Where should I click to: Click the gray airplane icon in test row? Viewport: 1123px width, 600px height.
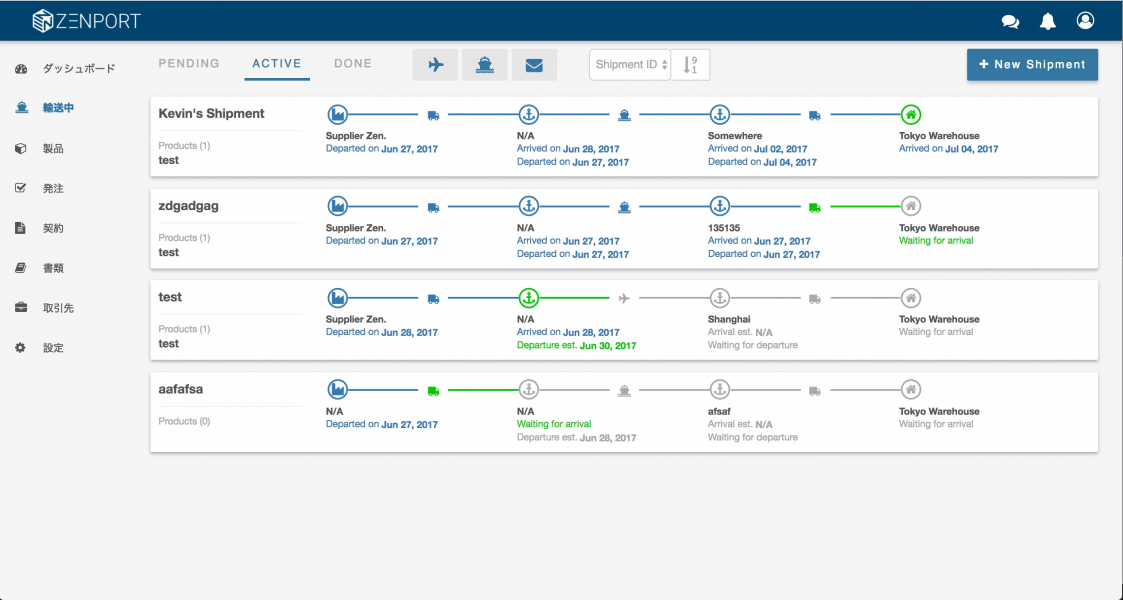[625, 299]
